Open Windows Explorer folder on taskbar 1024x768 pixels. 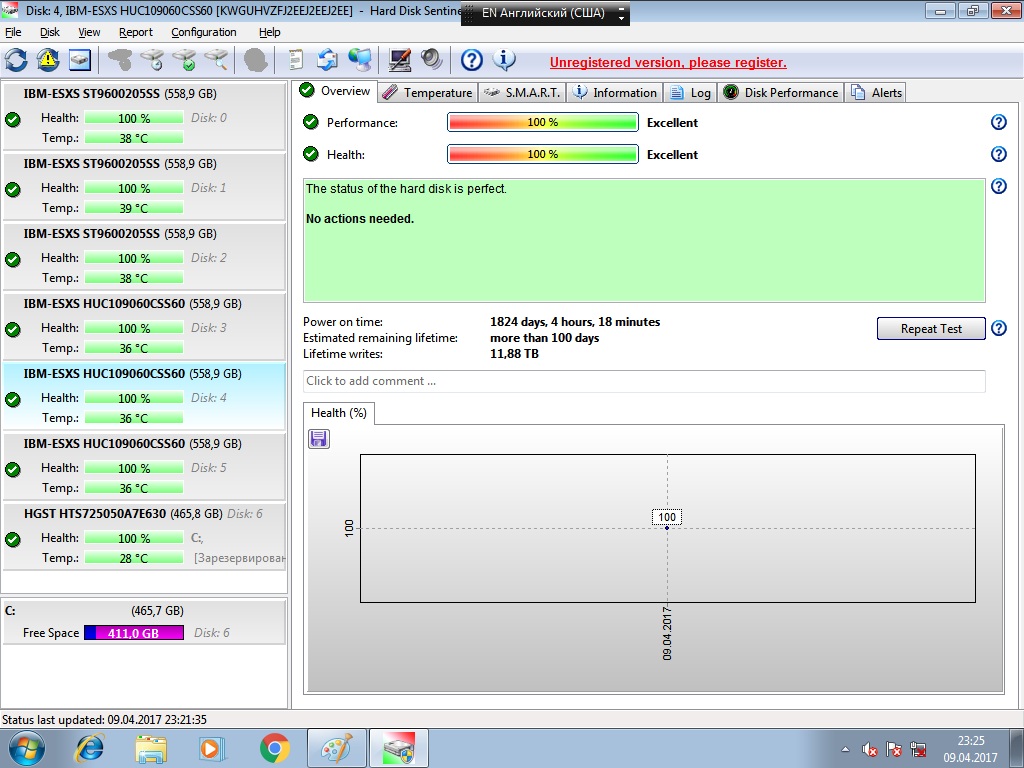click(150, 748)
